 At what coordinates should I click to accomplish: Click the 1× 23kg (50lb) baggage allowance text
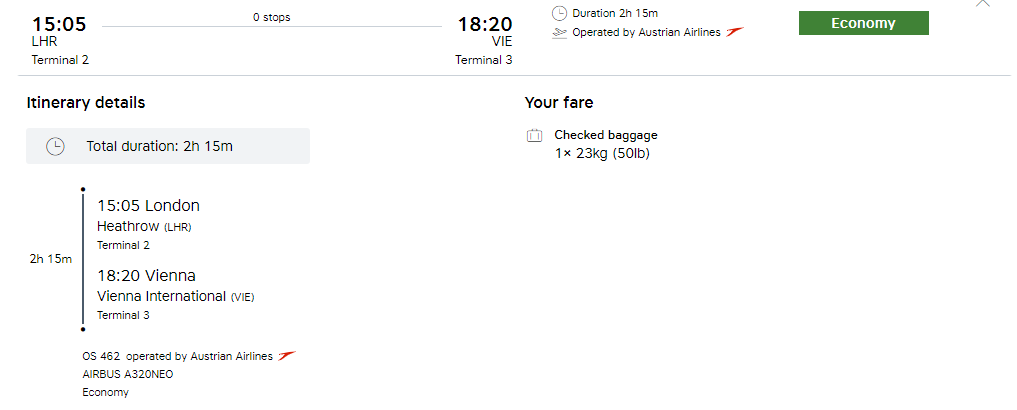tap(603, 153)
